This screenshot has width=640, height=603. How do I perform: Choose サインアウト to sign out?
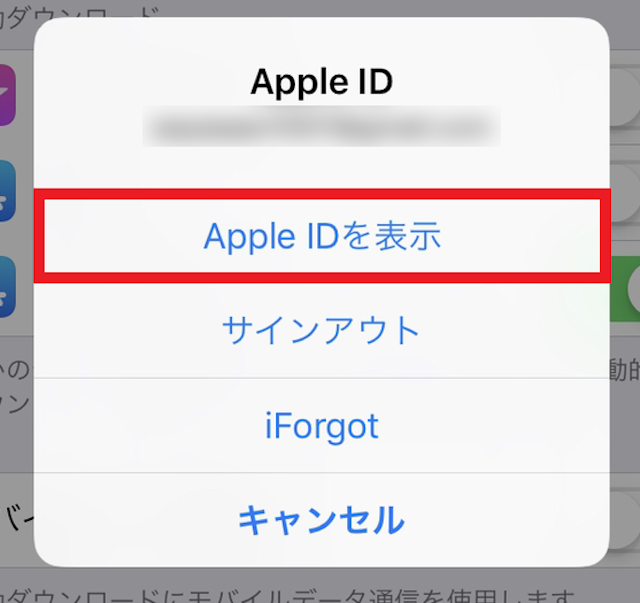tap(322, 330)
